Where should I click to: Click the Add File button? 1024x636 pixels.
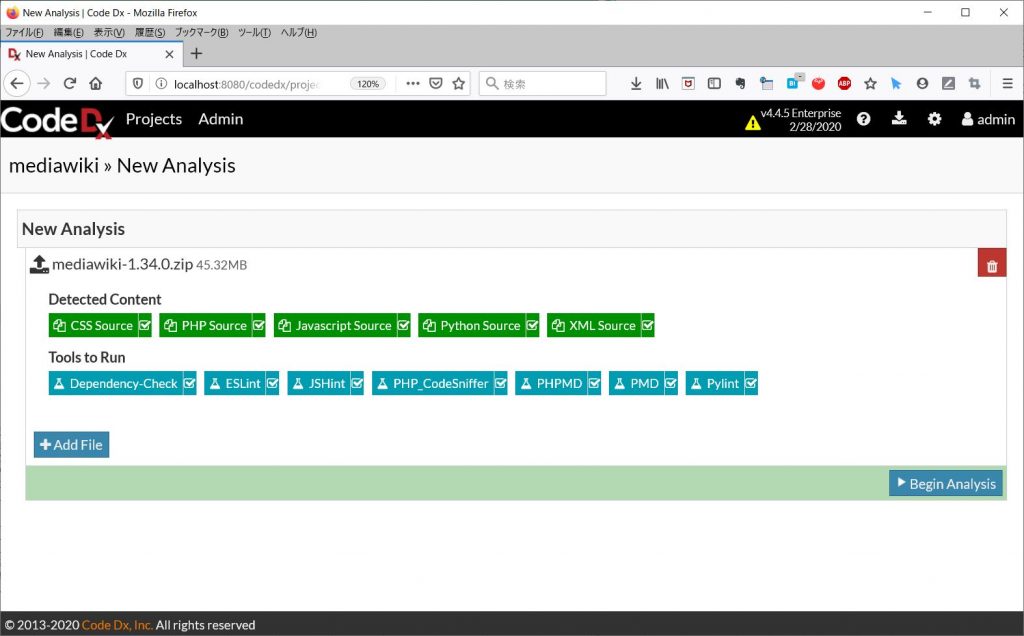pyautogui.click(x=71, y=445)
